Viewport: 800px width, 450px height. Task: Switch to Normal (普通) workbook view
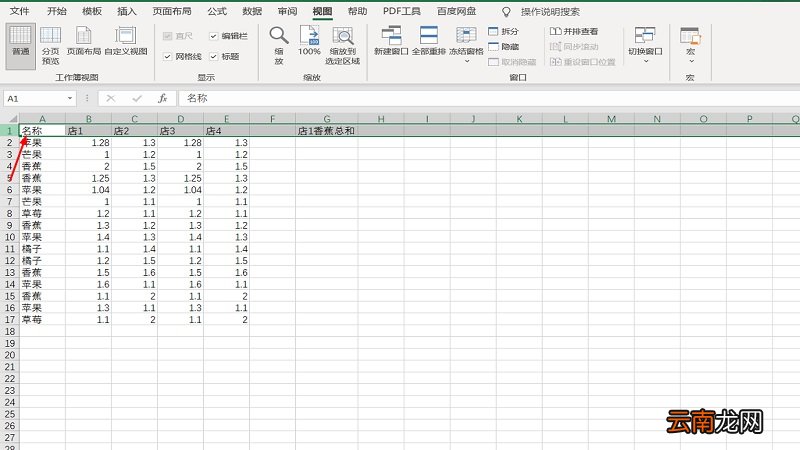20,46
